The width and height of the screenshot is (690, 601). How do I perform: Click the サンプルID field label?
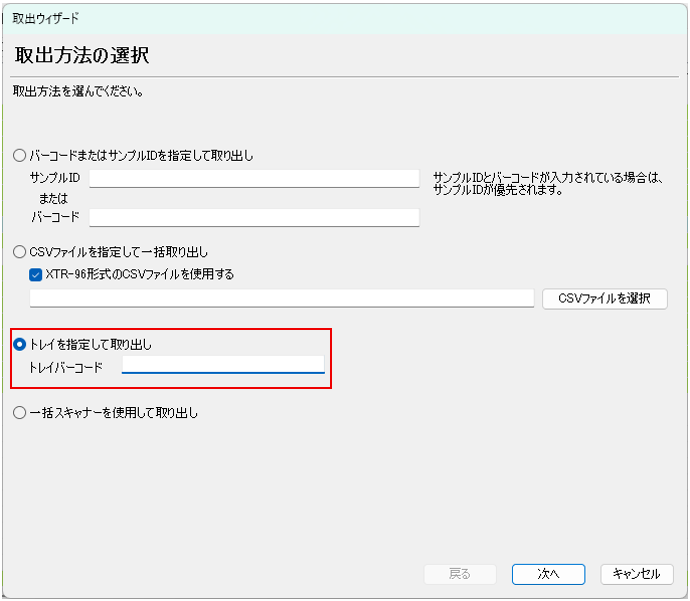[55, 178]
